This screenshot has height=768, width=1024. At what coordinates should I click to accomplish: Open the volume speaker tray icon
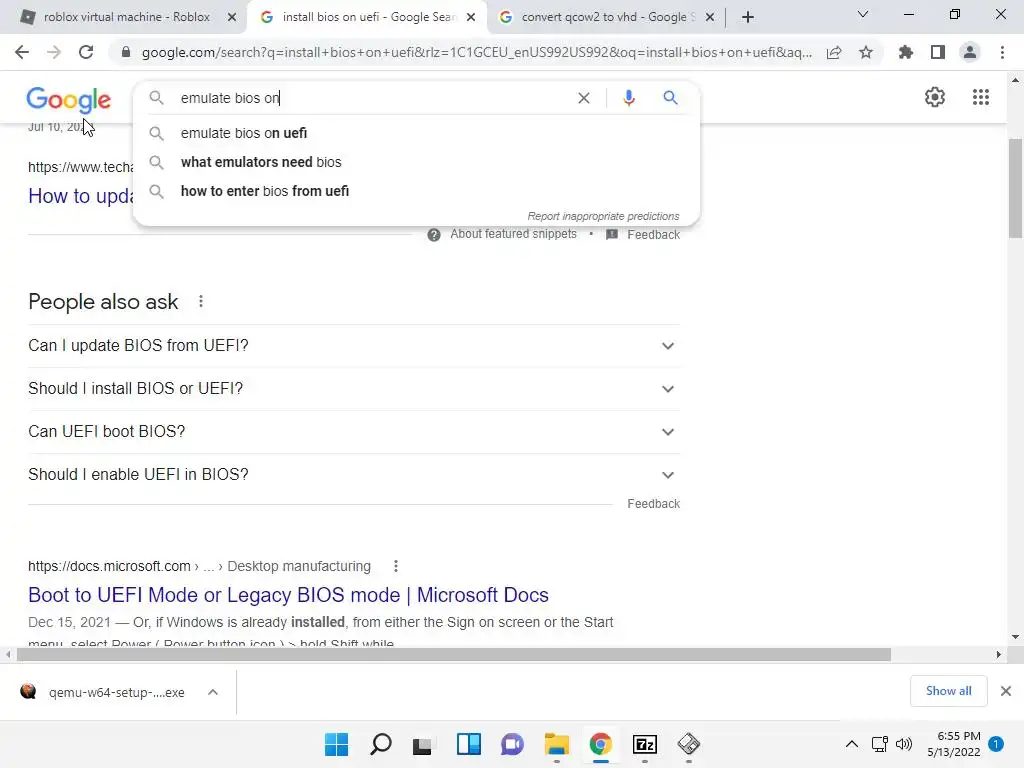904,744
